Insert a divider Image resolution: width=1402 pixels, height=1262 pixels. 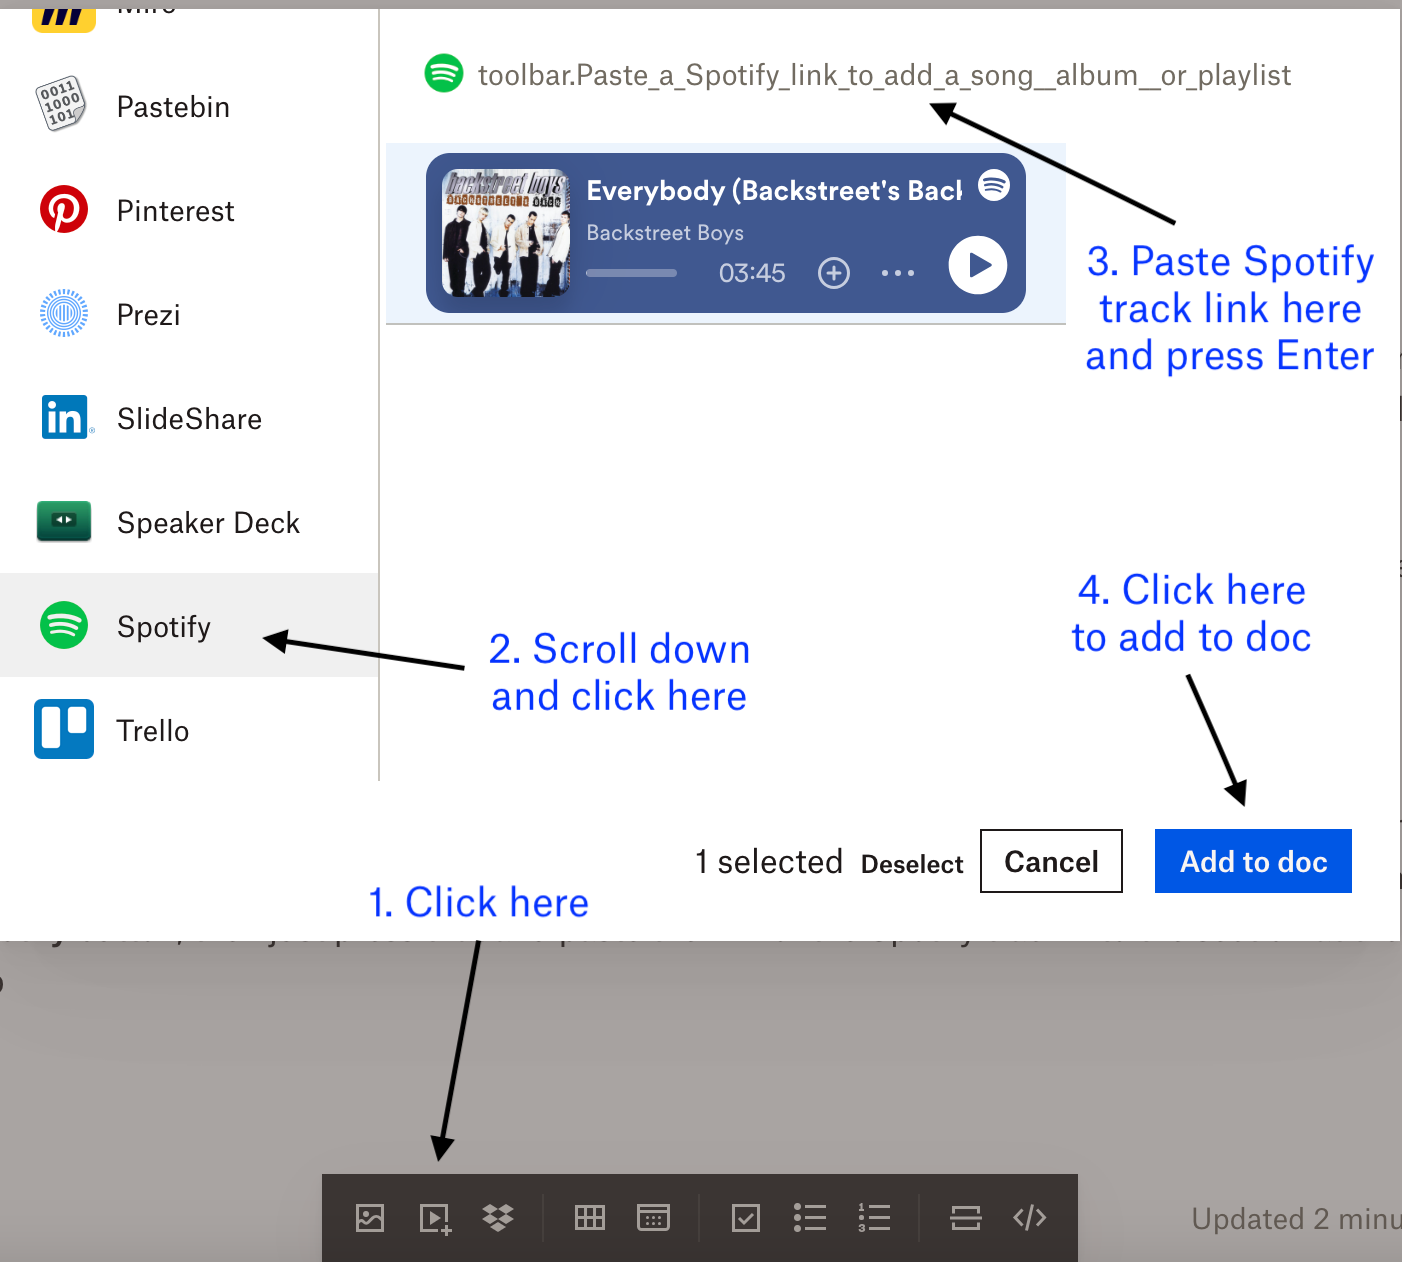click(x=965, y=1218)
